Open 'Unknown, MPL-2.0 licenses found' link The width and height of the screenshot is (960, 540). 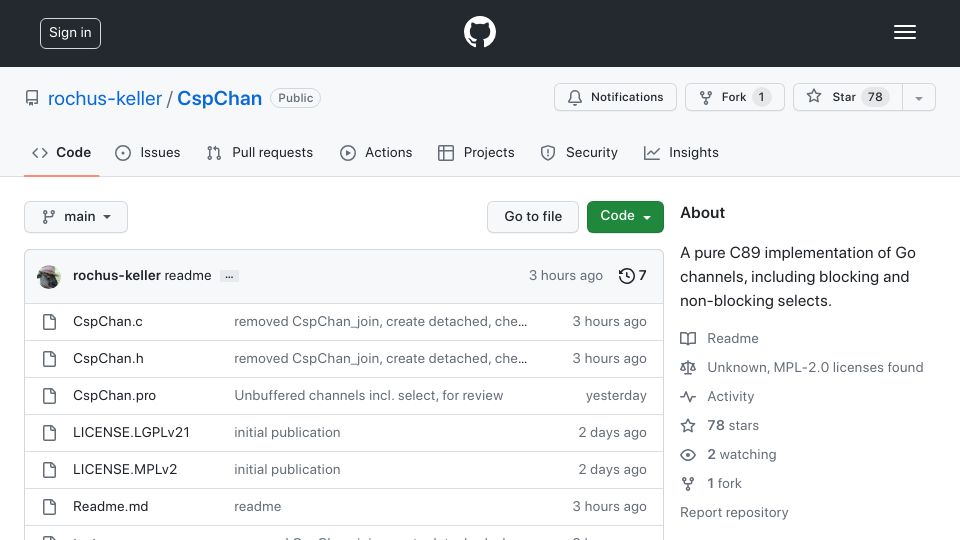click(801, 367)
